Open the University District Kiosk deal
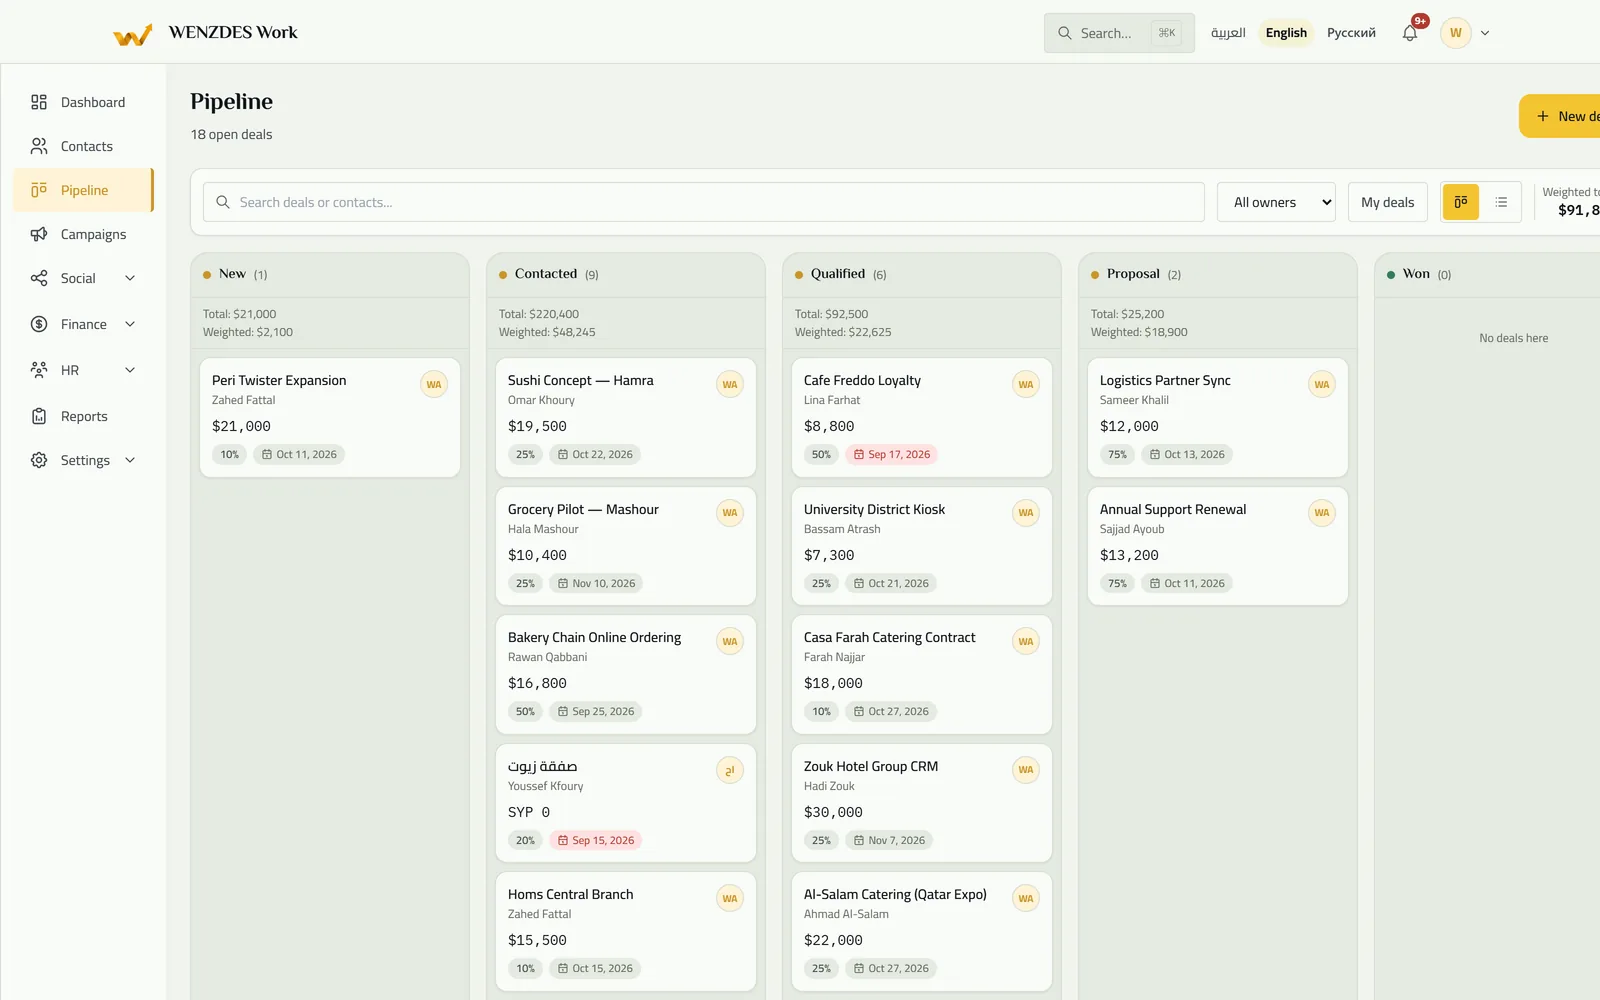1600x1000 pixels. pos(922,546)
